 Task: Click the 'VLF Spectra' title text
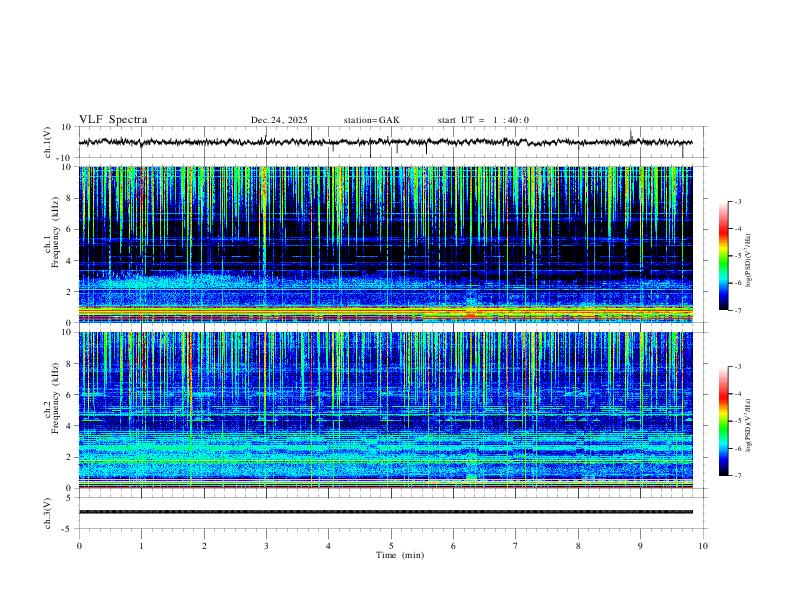(x=113, y=120)
